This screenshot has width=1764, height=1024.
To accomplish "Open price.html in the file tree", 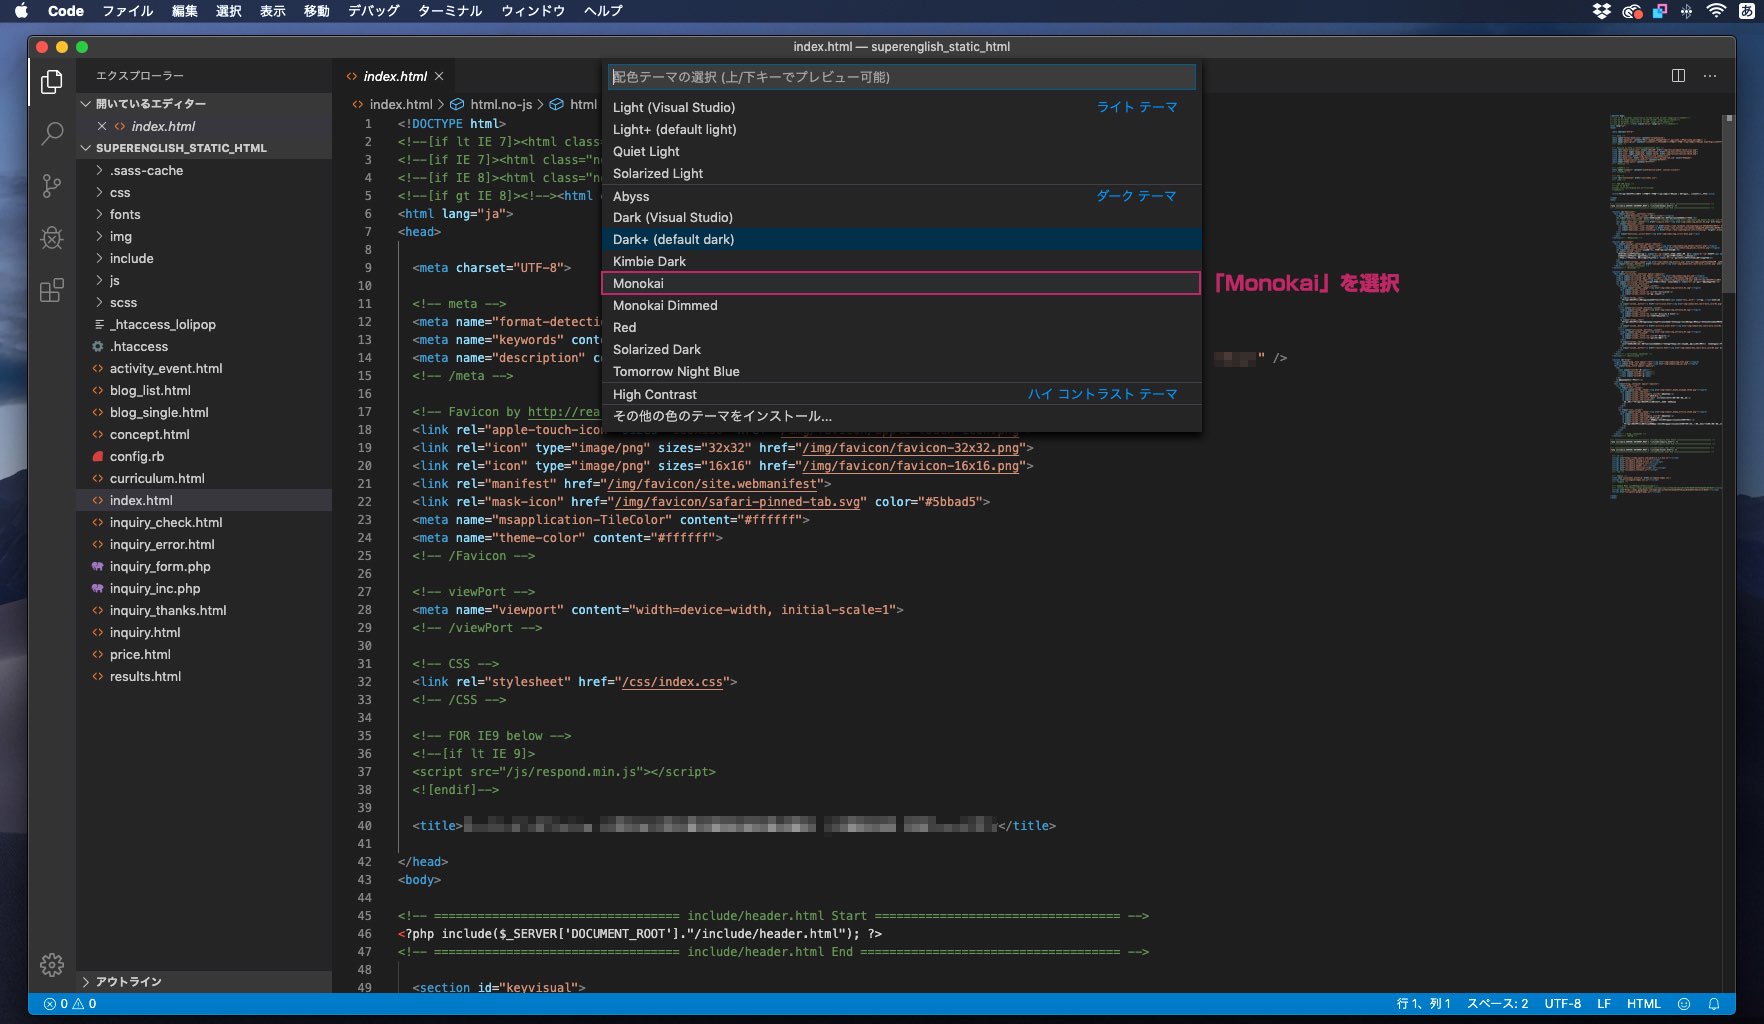I will (140, 654).
